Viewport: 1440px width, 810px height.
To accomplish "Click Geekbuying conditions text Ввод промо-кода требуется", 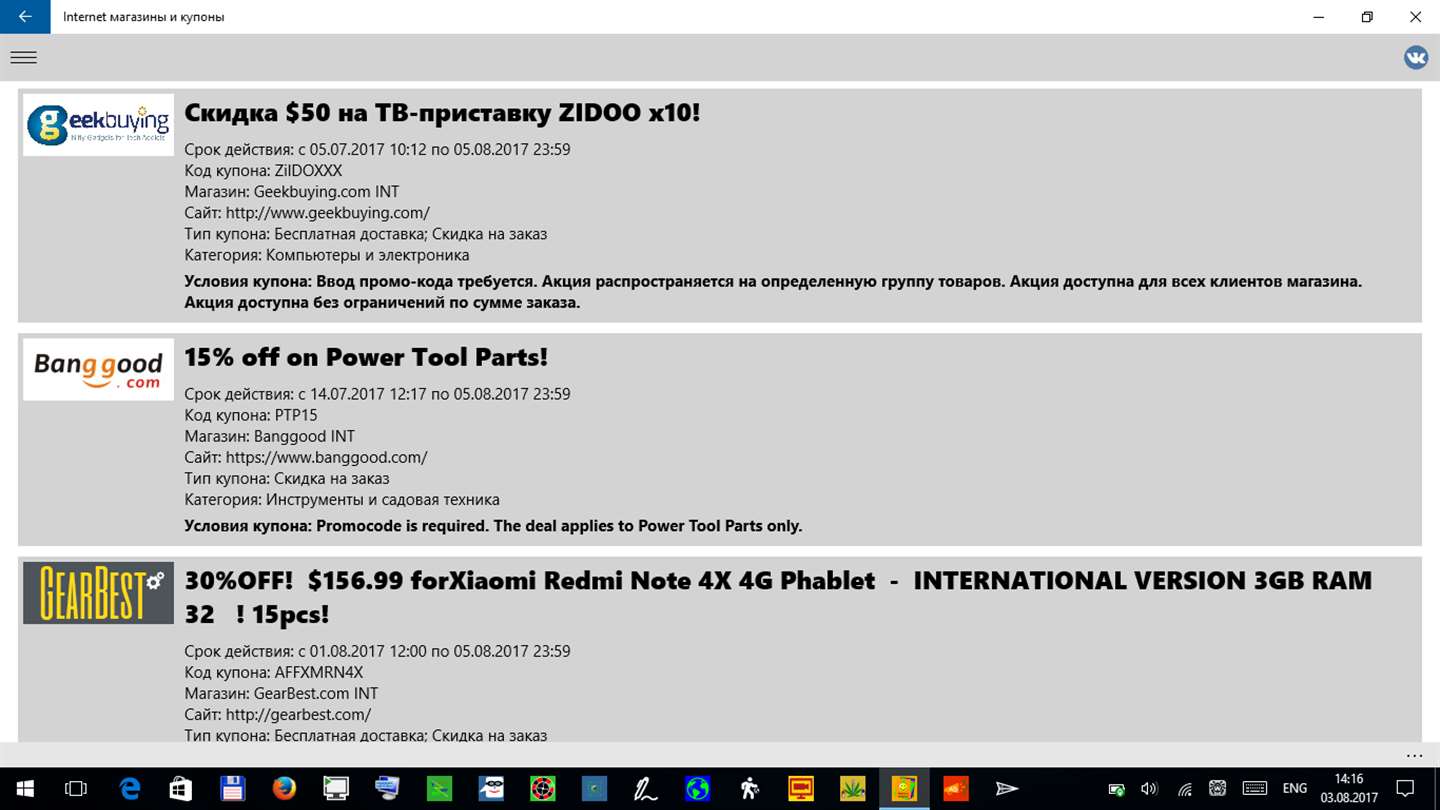I will coord(773,292).
